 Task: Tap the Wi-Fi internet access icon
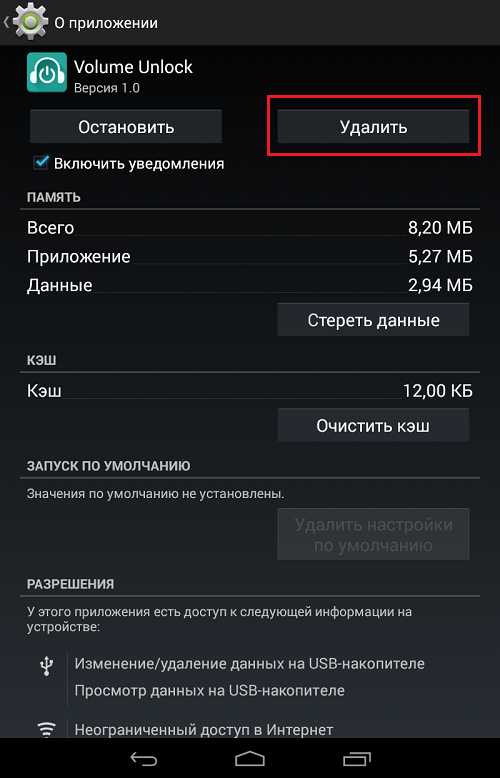45,730
